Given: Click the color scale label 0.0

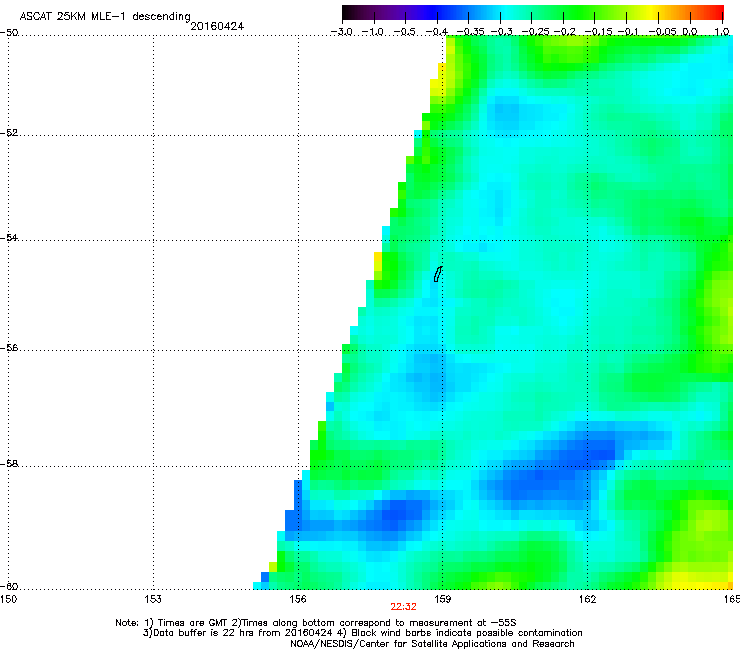Looking at the screenshot, I should click(x=690, y=32).
